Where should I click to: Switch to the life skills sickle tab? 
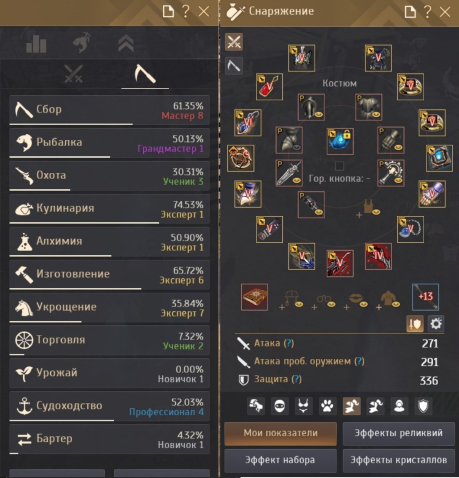145,75
